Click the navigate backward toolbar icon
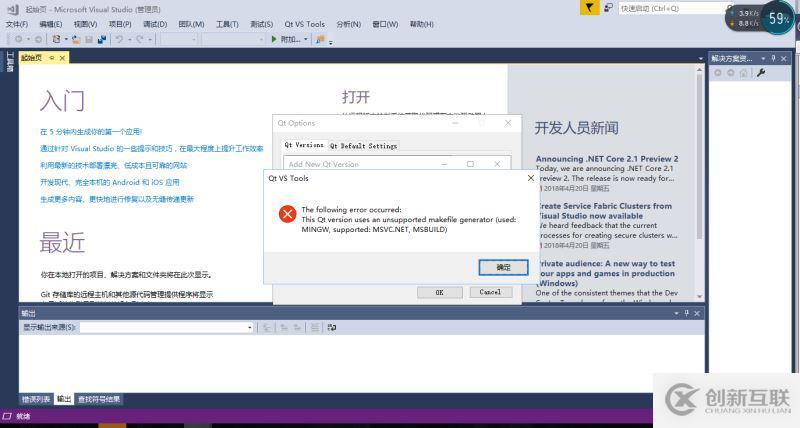This screenshot has width=800, height=428. [18, 39]
